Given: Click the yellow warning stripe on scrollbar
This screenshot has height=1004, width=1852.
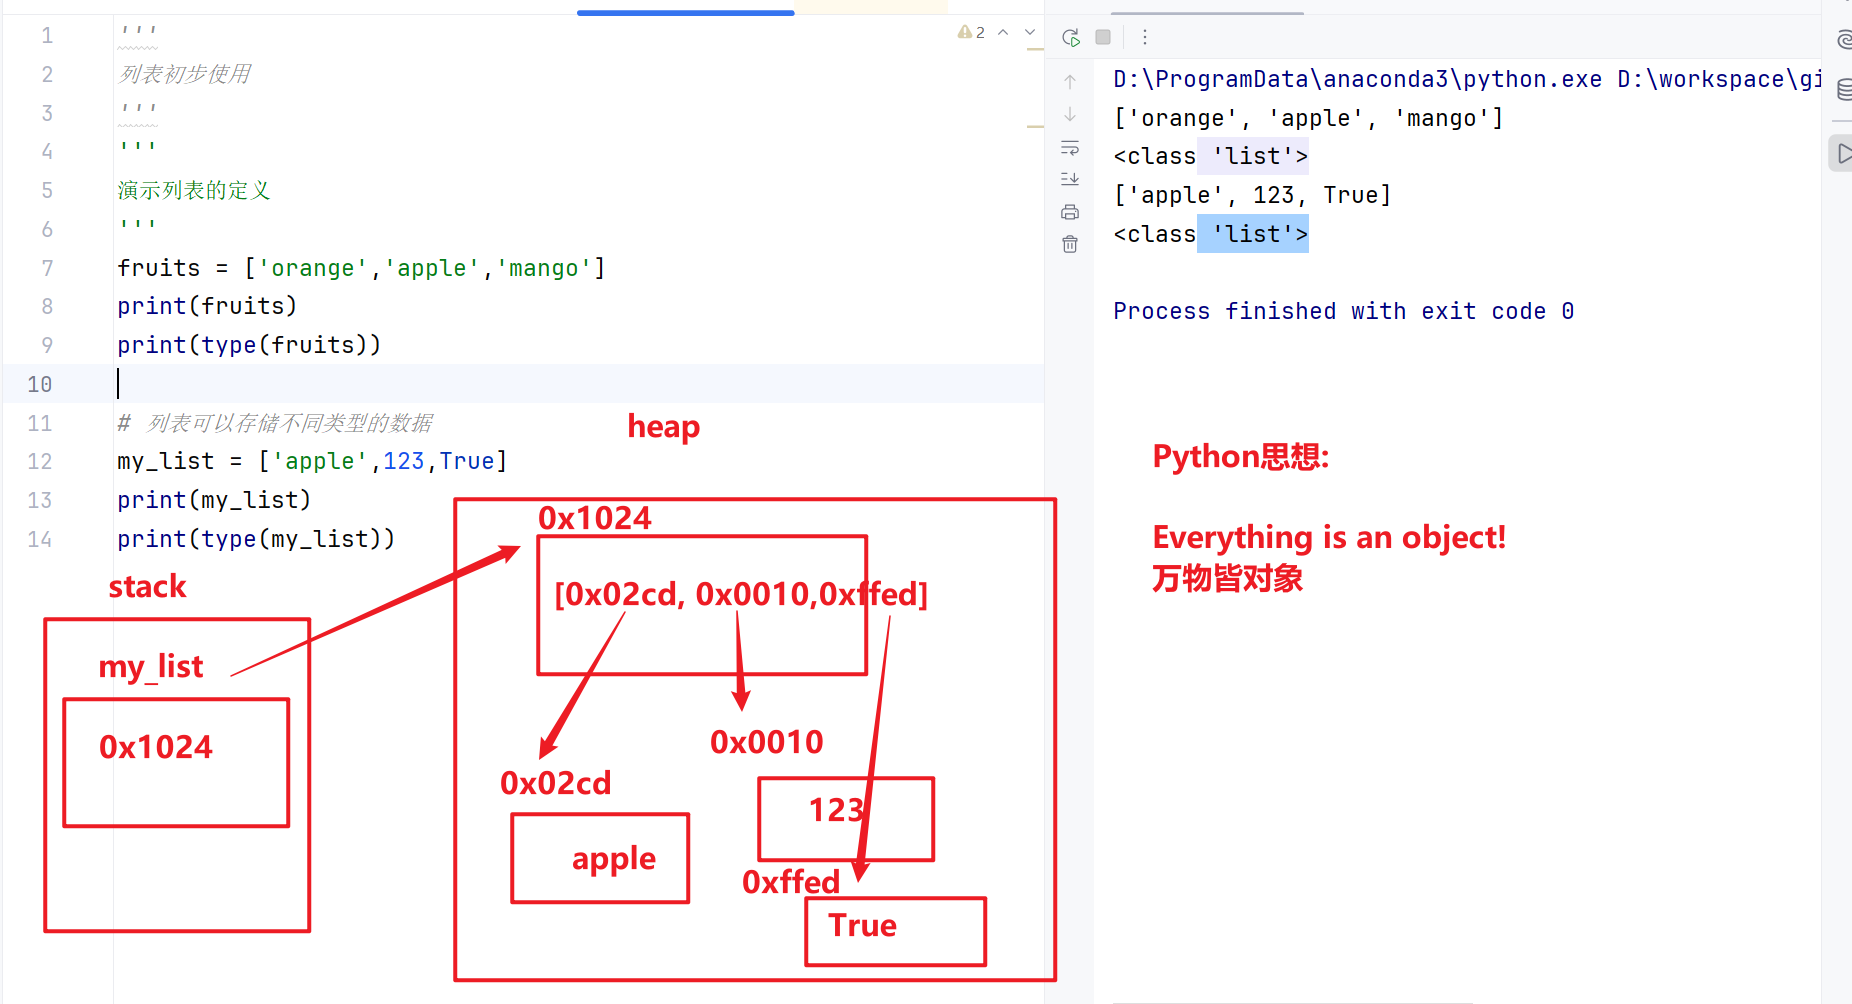Looking at the screenshot, I should click(1035, 48).
